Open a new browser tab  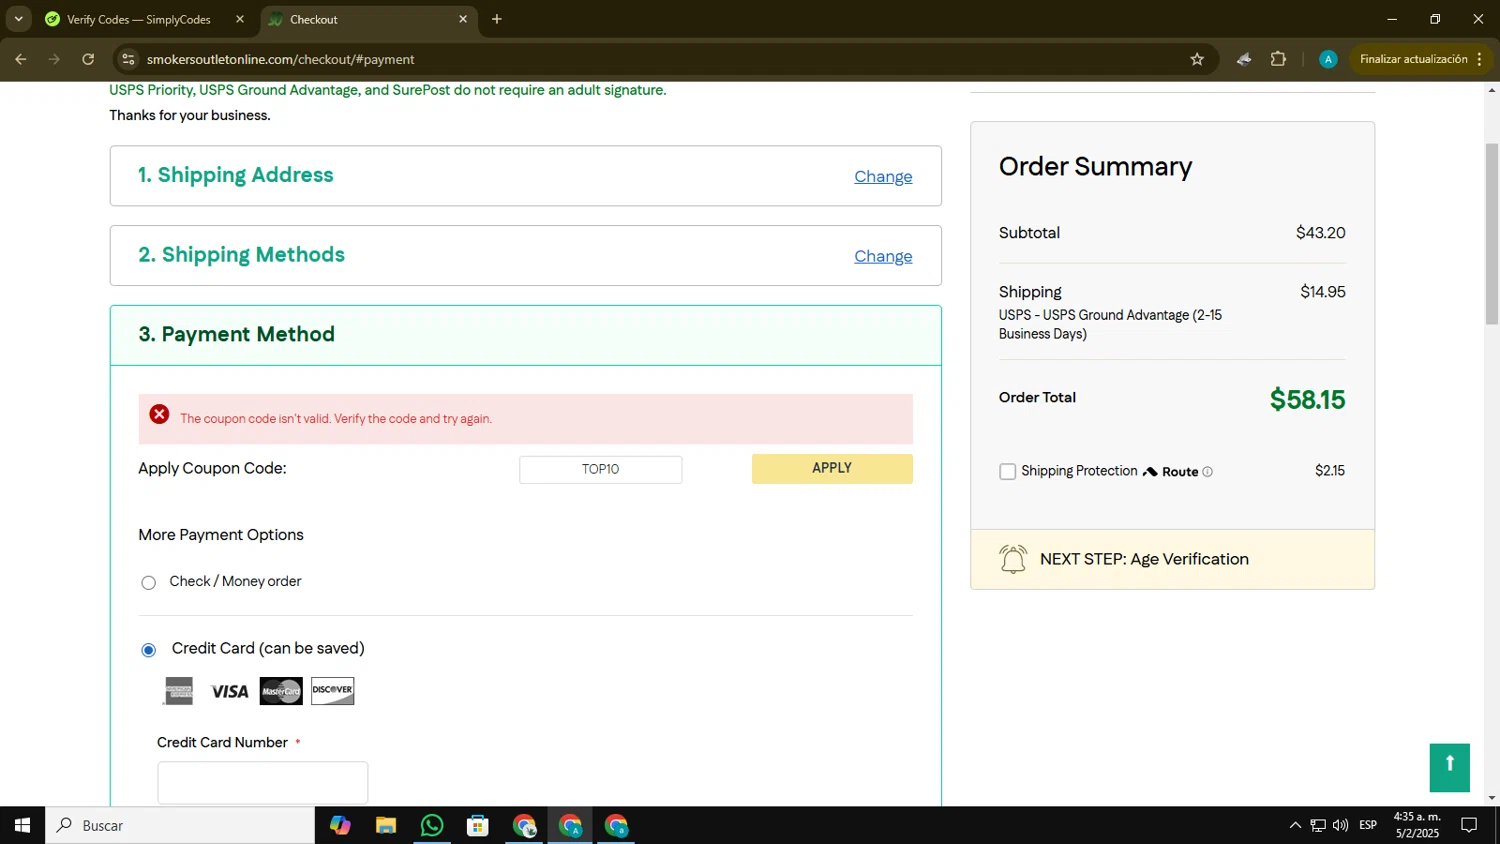tap(497, 19)
